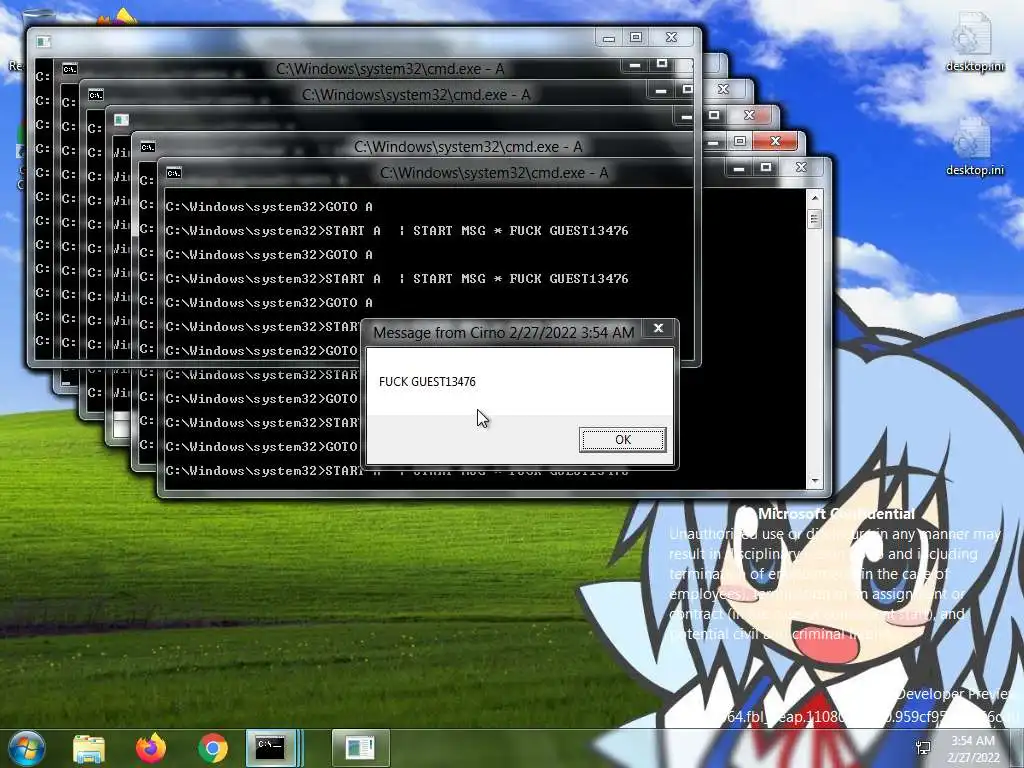Click OK in the Cirno message dialog
This screenshot has height=768, width=1024.
point(622,440)
